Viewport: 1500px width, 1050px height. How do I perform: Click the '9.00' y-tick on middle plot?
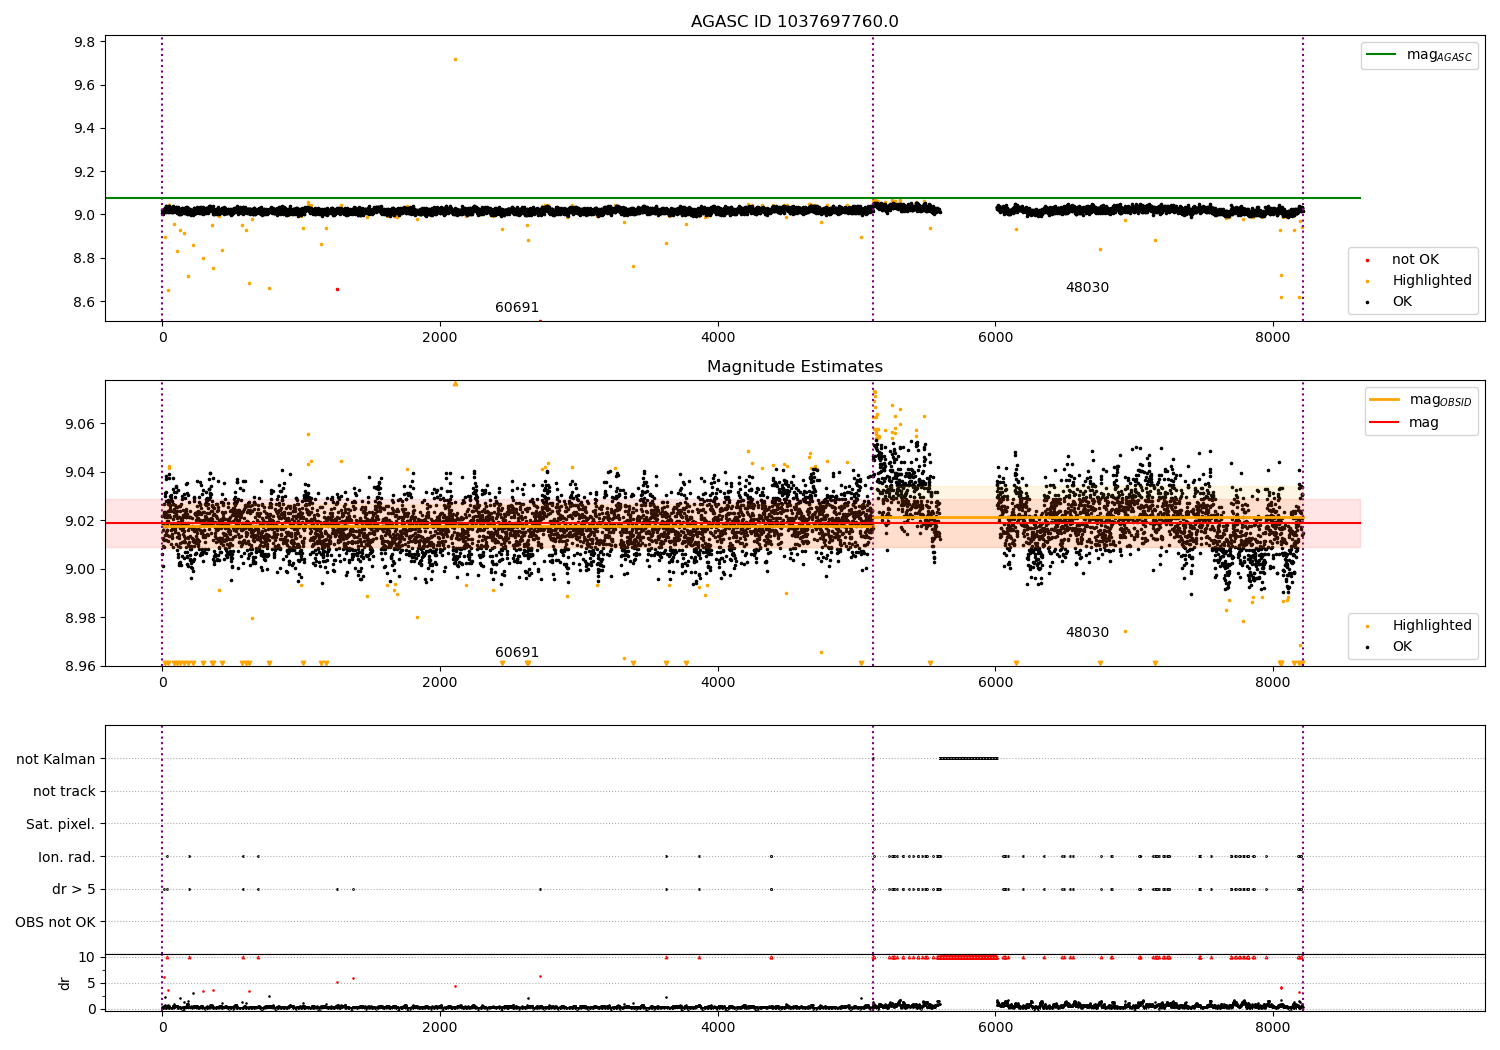(x=81, y=570)
